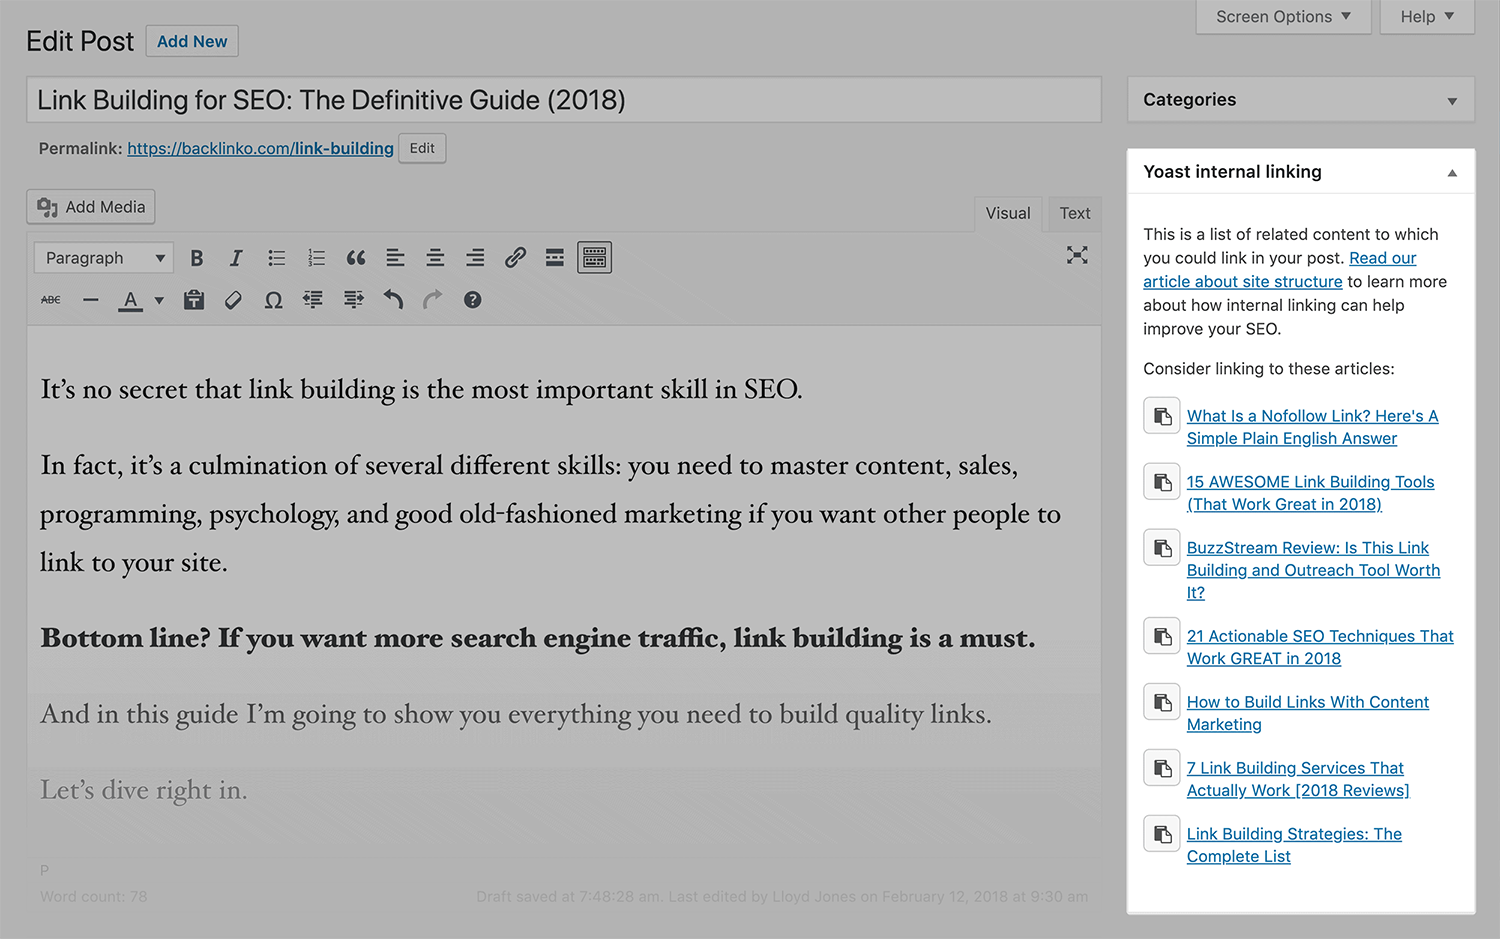1500x939 pixels.
Task: Increase paragraph indent
Action: [353, 300]
